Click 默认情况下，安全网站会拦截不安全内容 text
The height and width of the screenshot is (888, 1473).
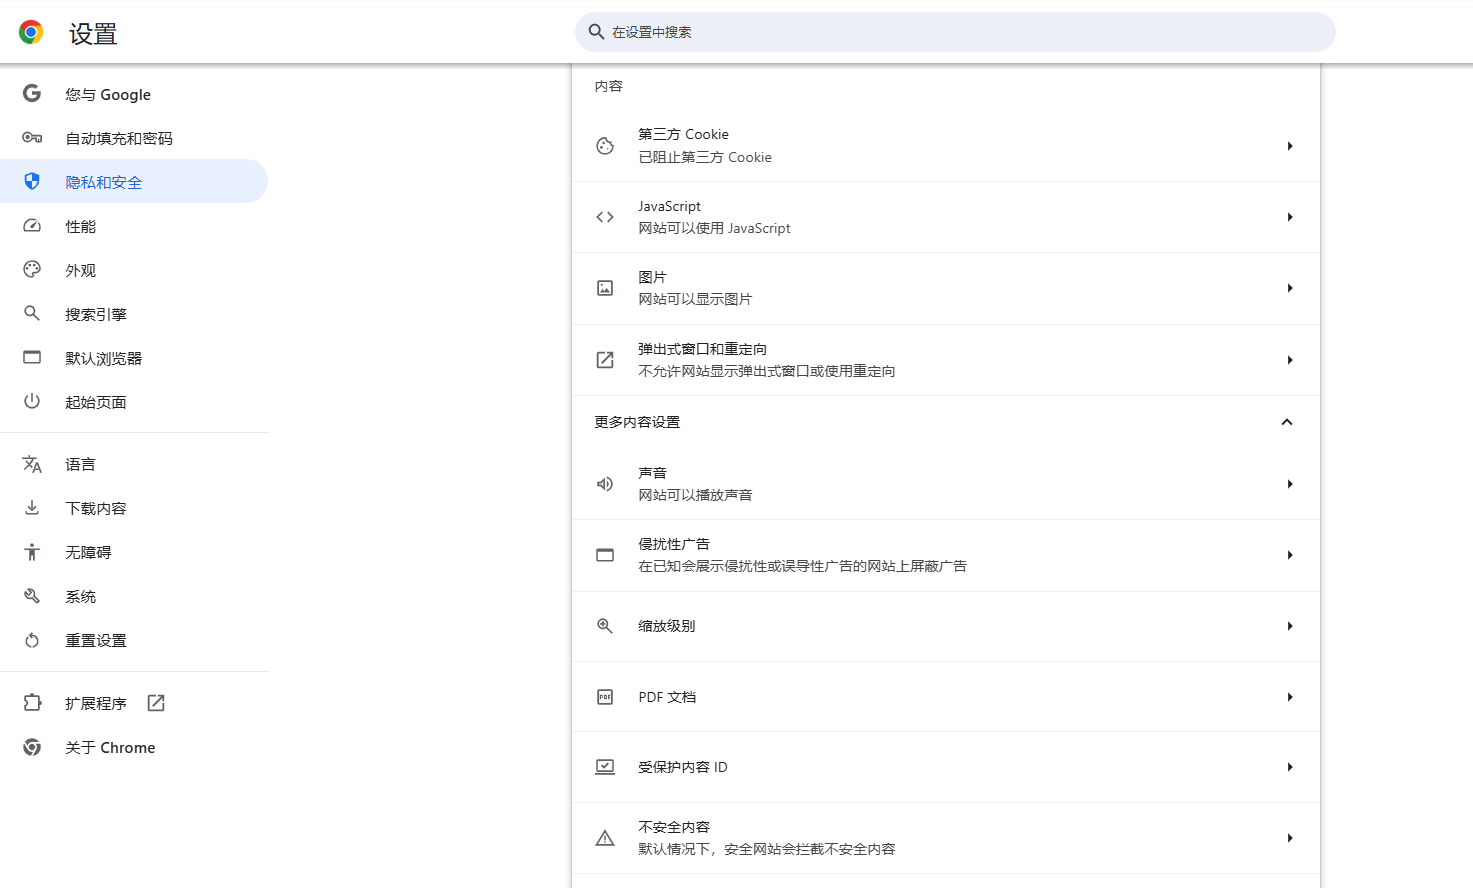click(x=767, y=849)
